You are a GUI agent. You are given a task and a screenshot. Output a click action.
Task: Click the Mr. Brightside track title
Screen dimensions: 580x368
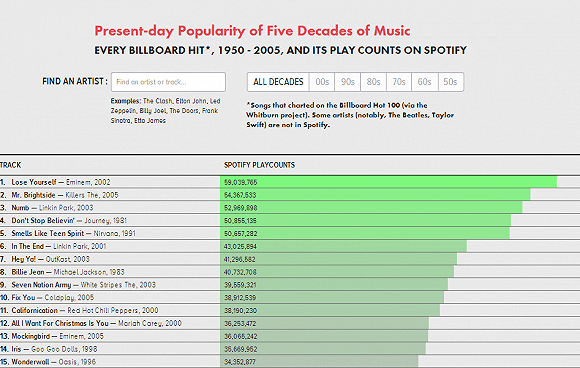(x=33, y=195)
